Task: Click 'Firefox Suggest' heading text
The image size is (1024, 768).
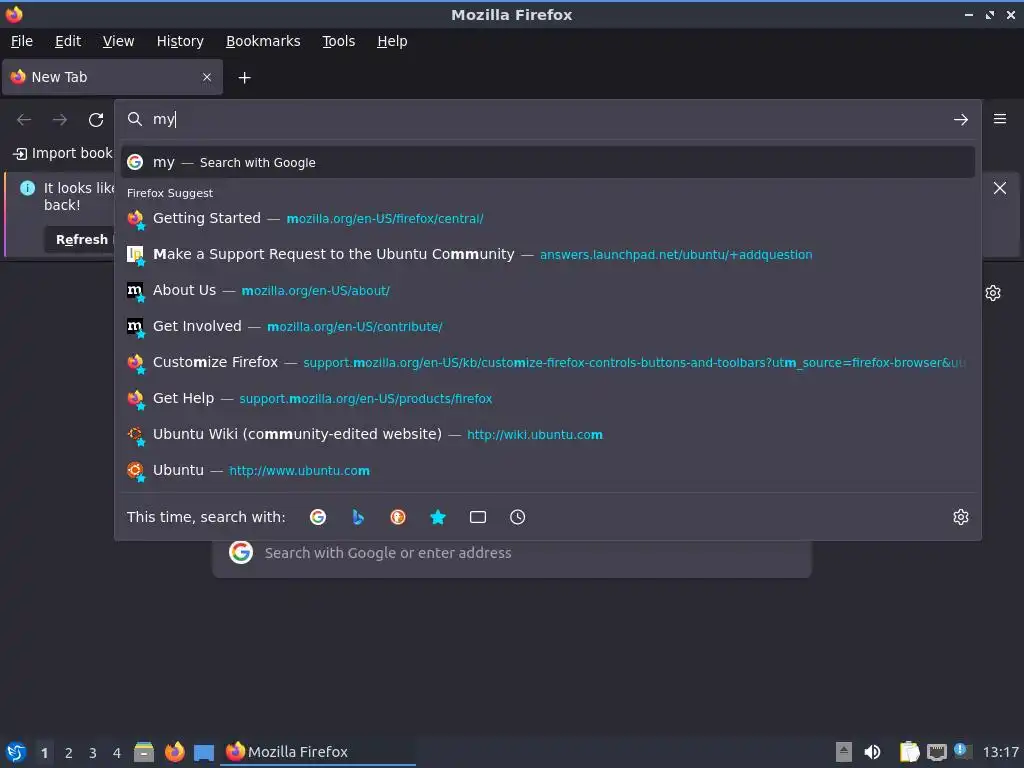Action: tap(170, 193)
